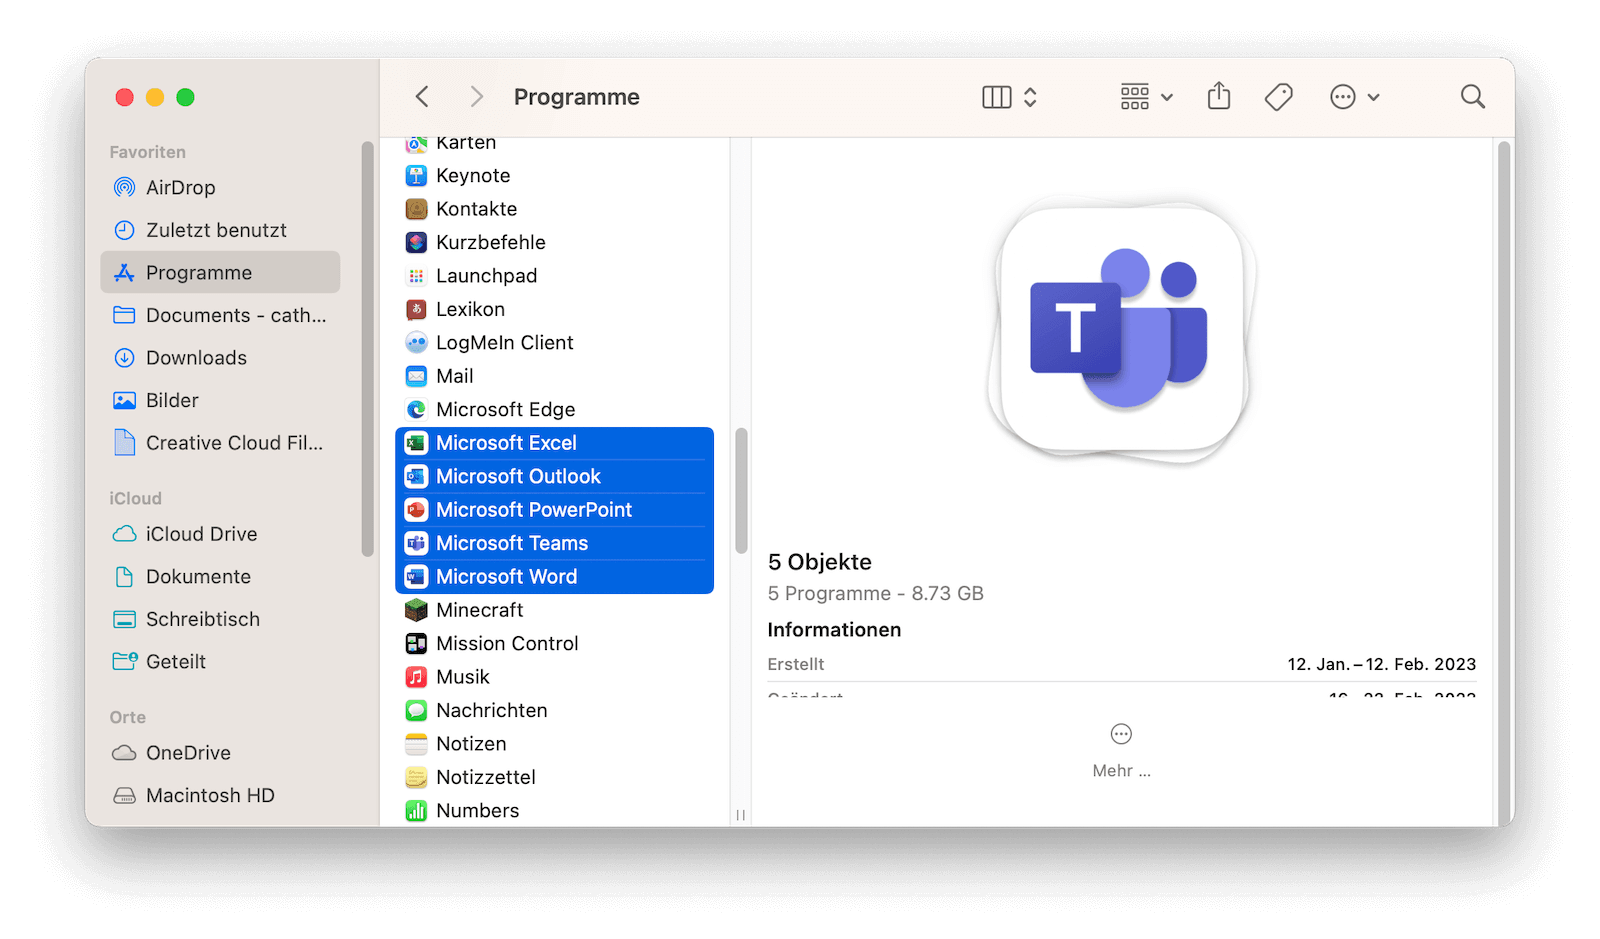
Task: Open the group-by grid icon menu
Action: pos(1135,97)
